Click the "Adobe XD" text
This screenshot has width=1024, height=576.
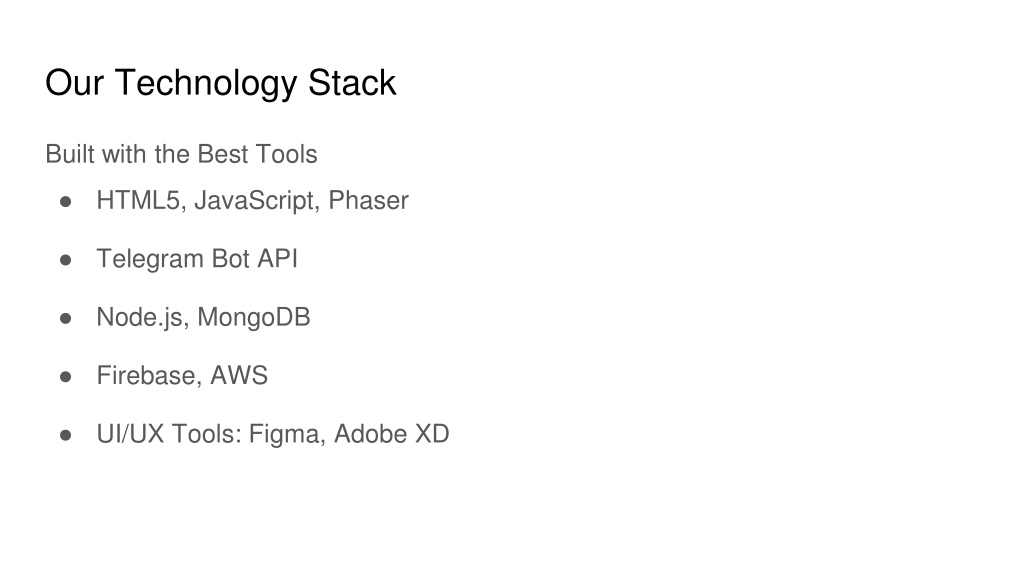pos(392,434)
